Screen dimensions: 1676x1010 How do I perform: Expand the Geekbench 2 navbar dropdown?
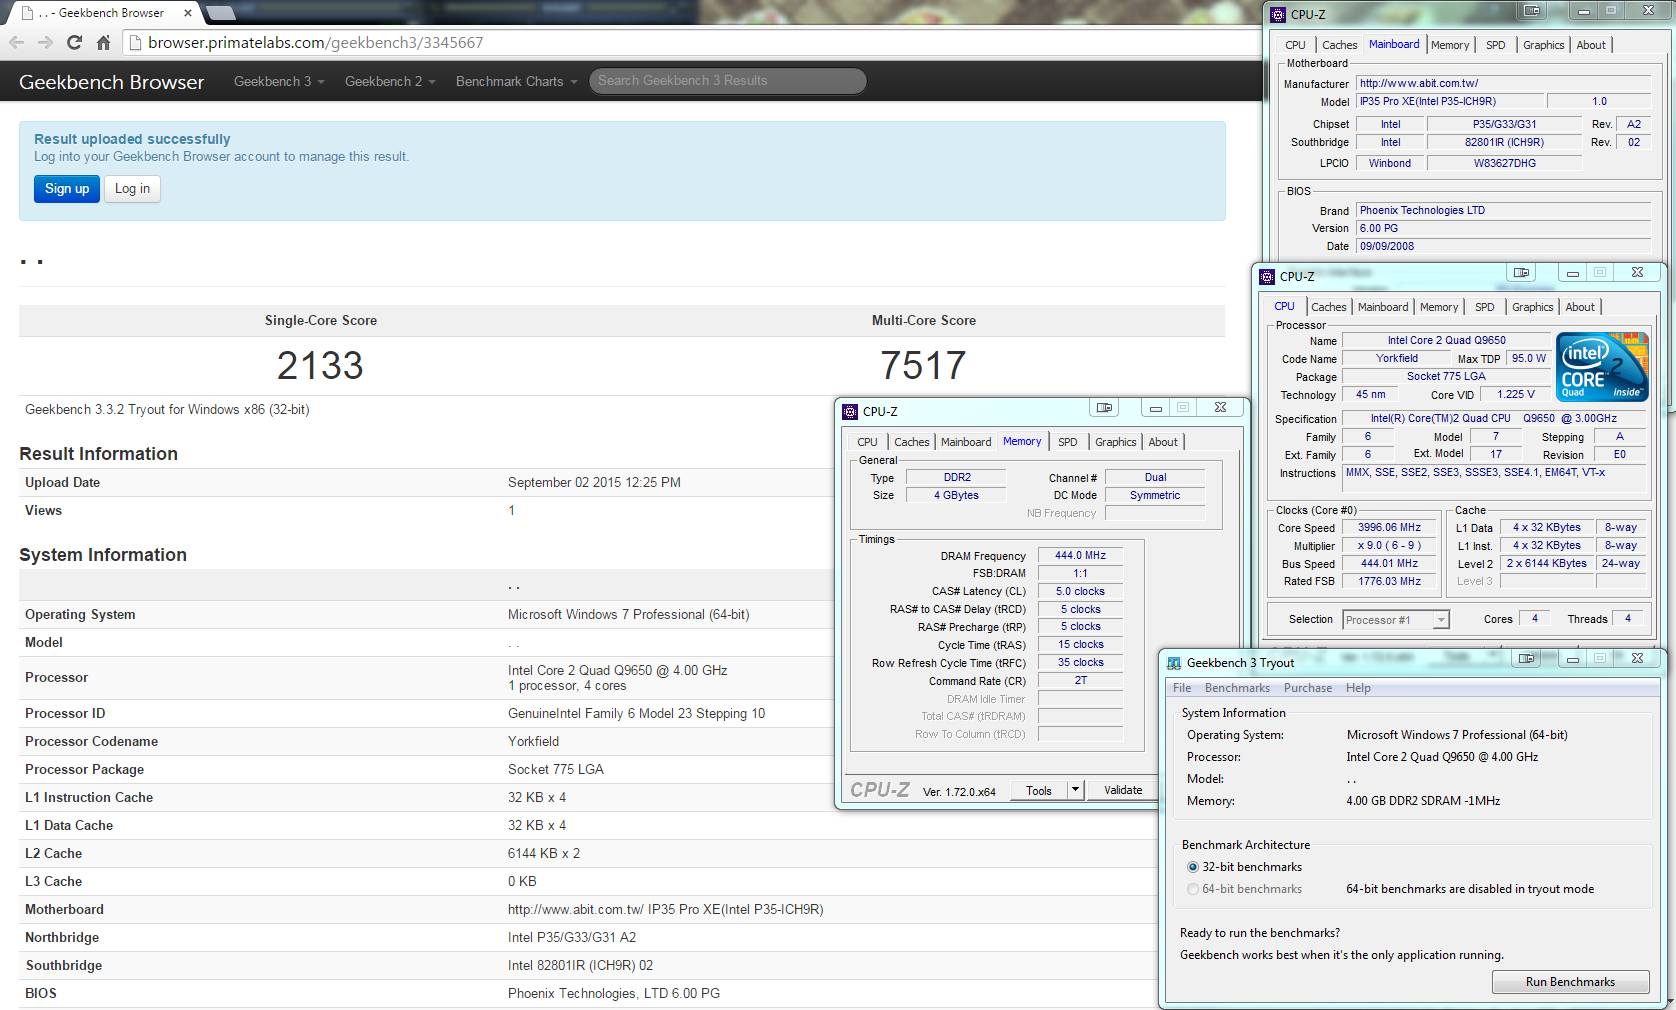click(390, 81)
